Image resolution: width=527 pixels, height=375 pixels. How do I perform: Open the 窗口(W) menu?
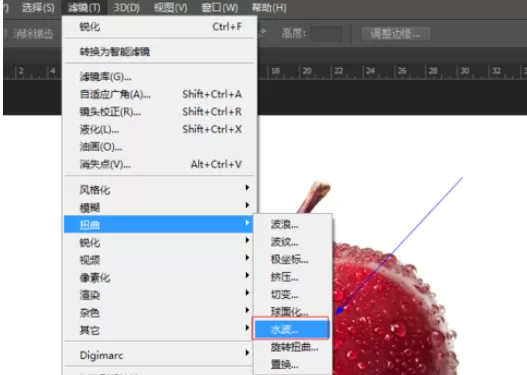click(219, 7)
